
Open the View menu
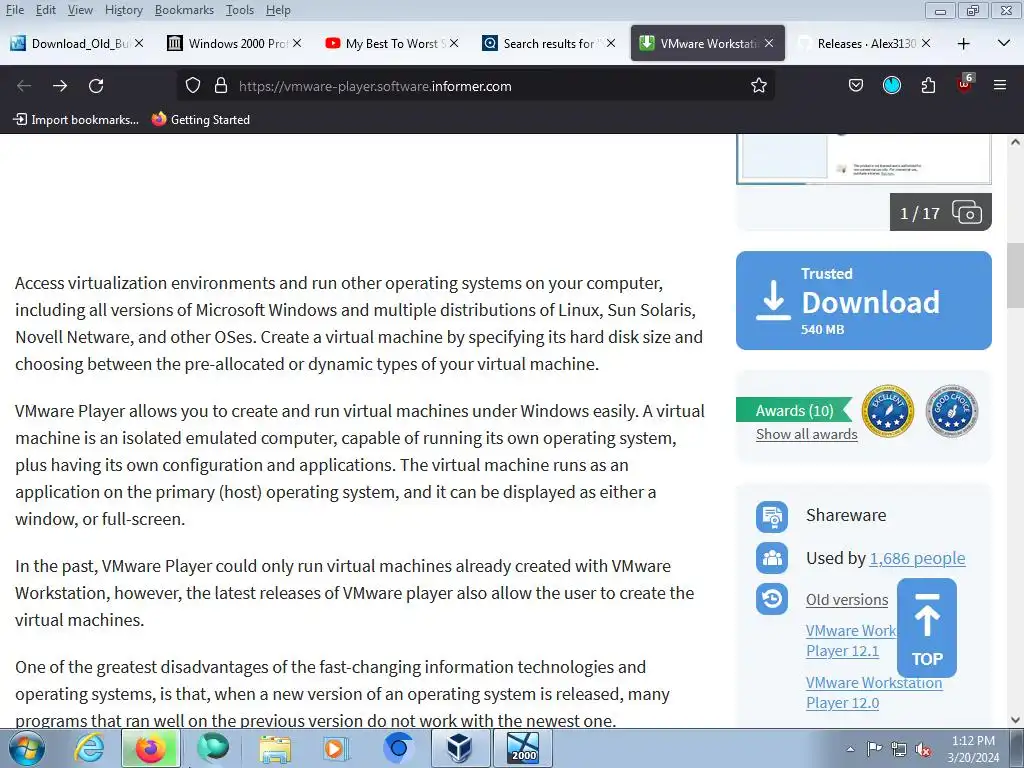pos(80,10)
